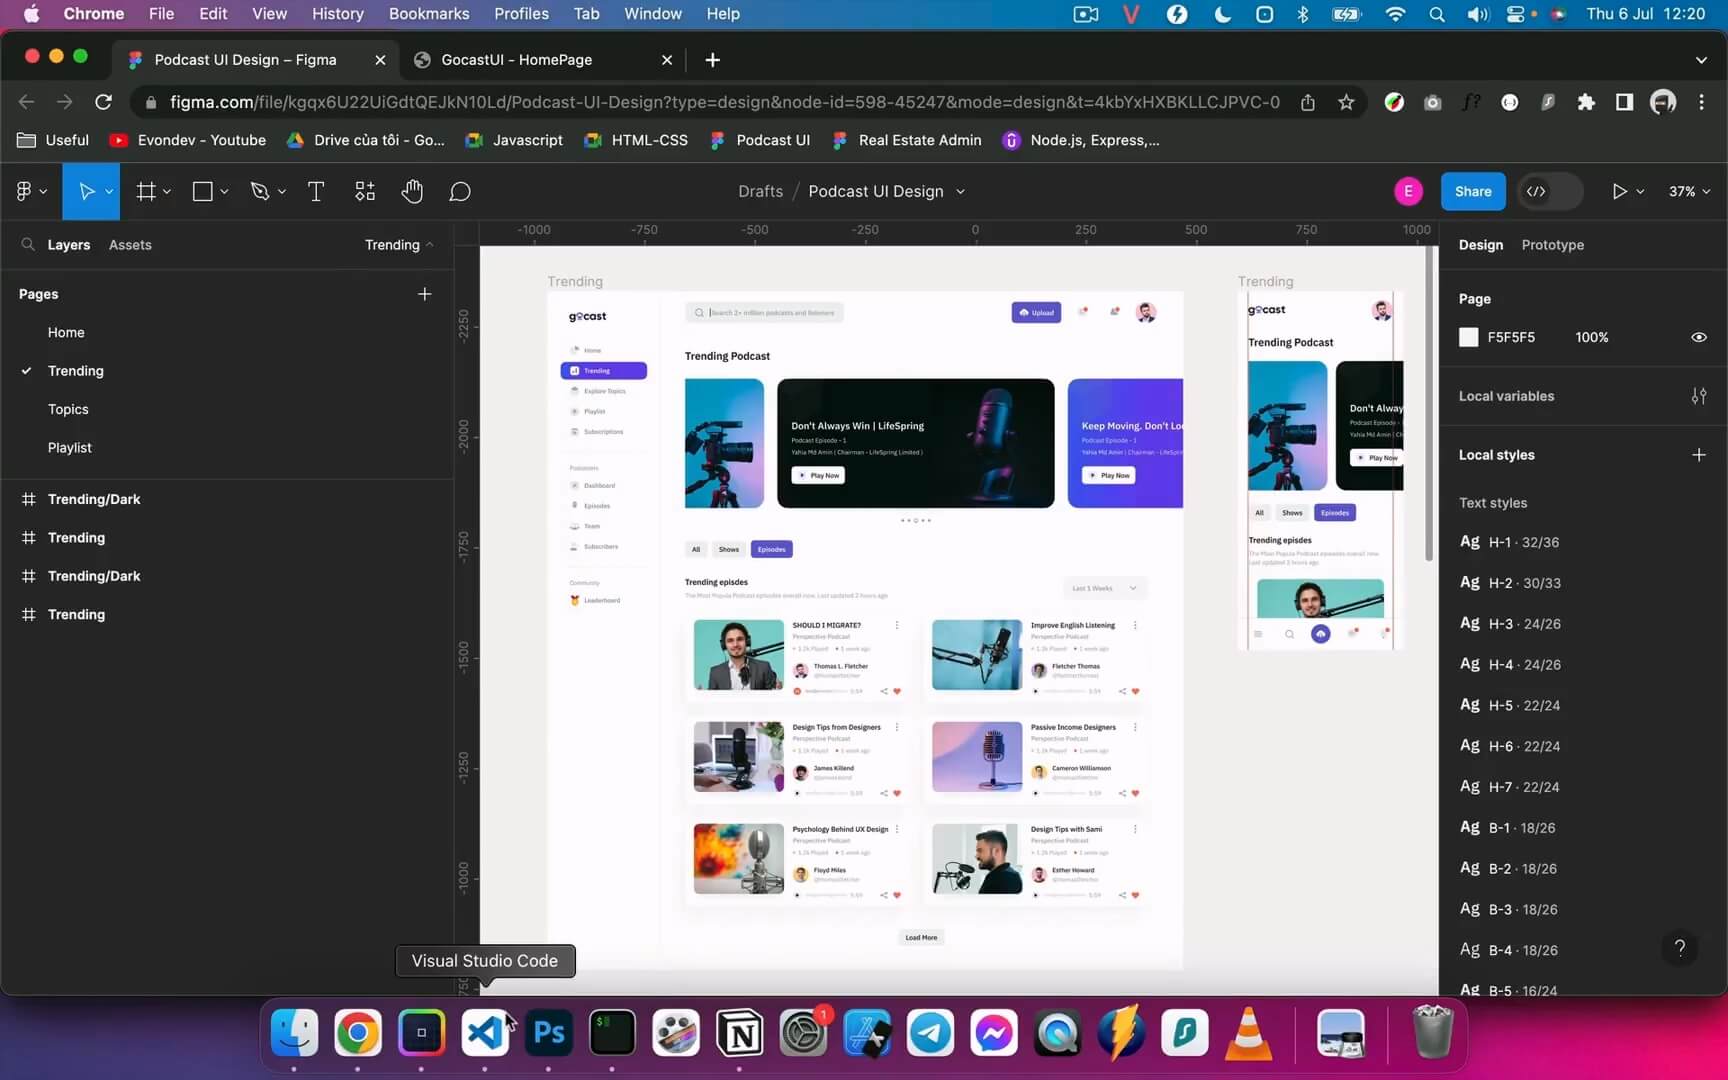This screenshot has height=1080, width=1728.
Task: Open zoom level 37% dropdown
Action: (x=1689, y=191)
